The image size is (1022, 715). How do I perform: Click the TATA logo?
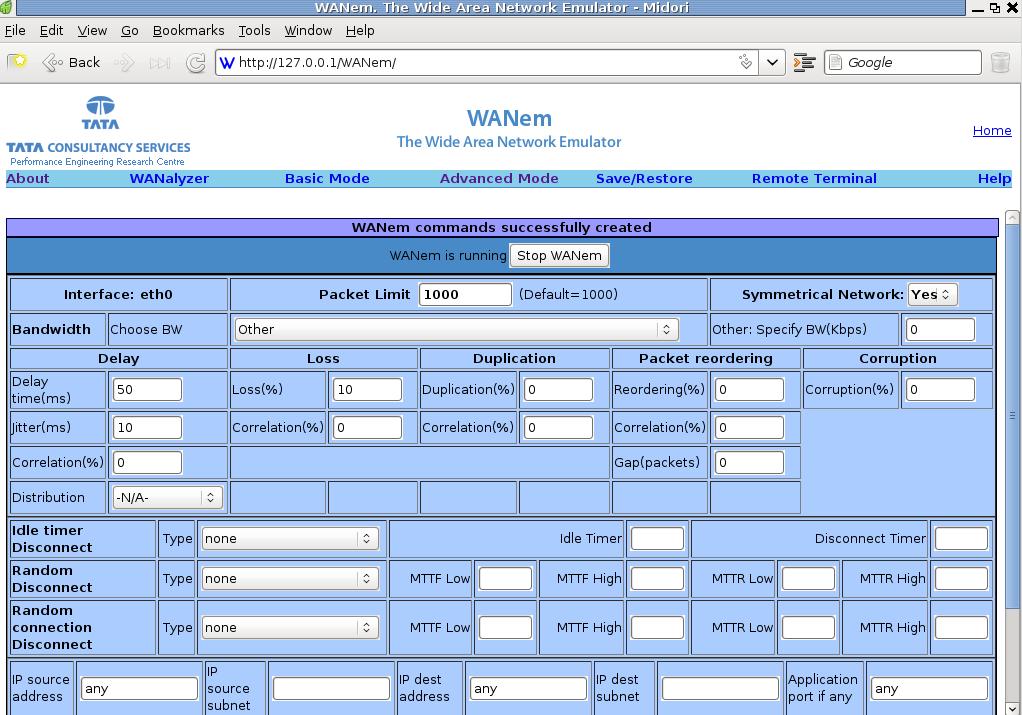pos(100,113)
